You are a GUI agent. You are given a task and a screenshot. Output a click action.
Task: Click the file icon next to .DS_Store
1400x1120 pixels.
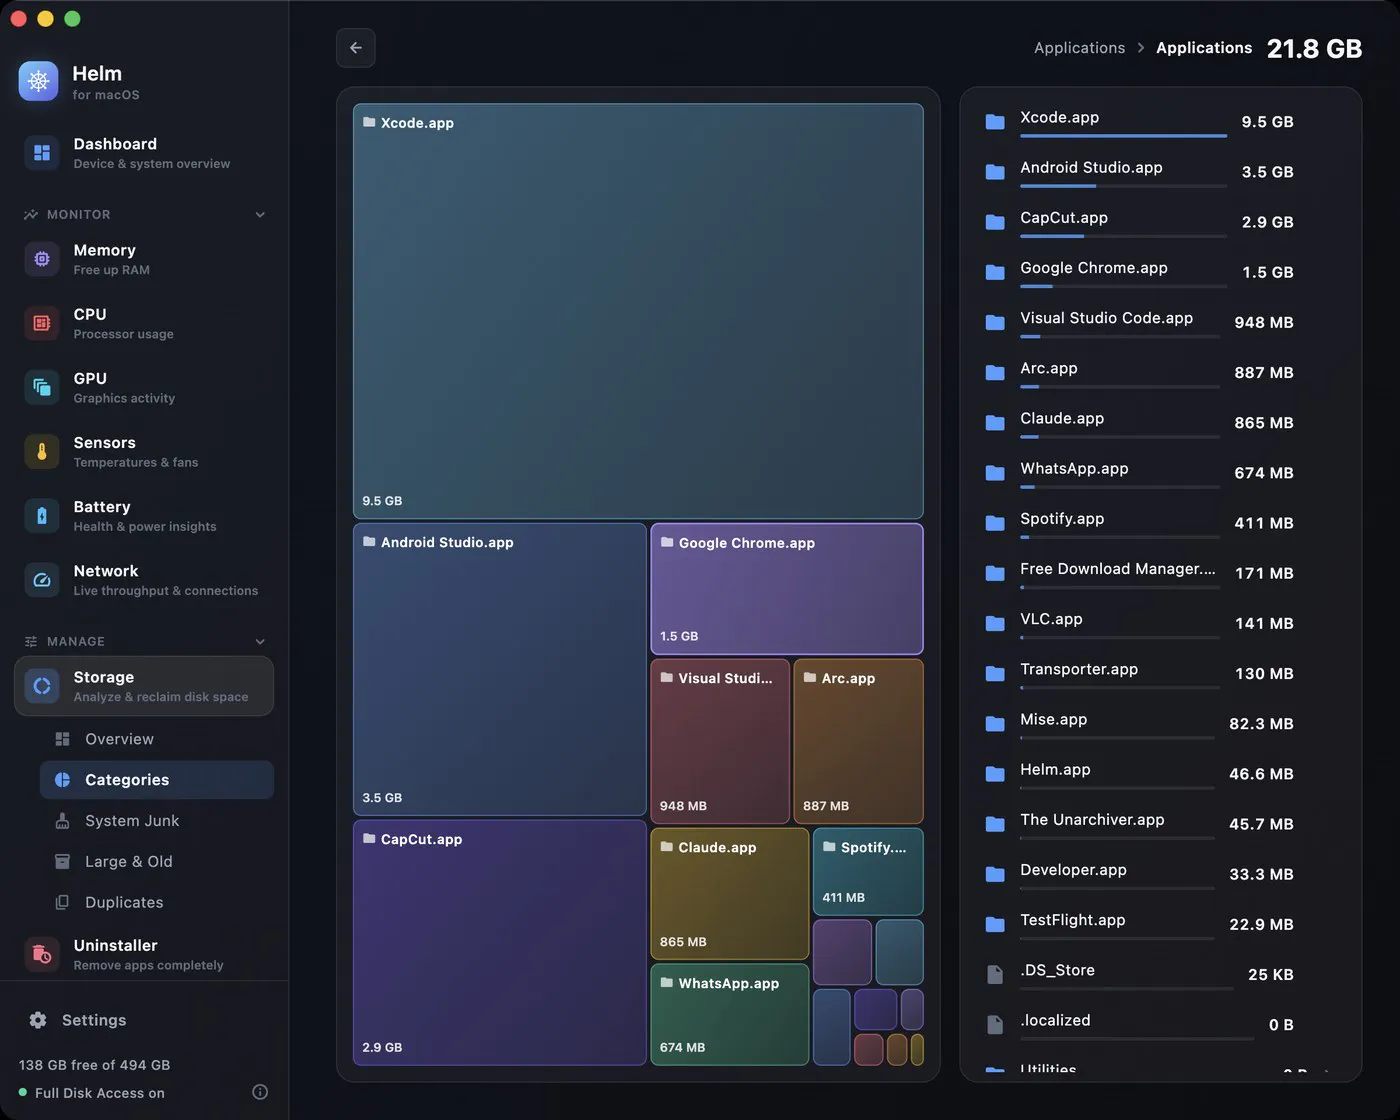995,974
